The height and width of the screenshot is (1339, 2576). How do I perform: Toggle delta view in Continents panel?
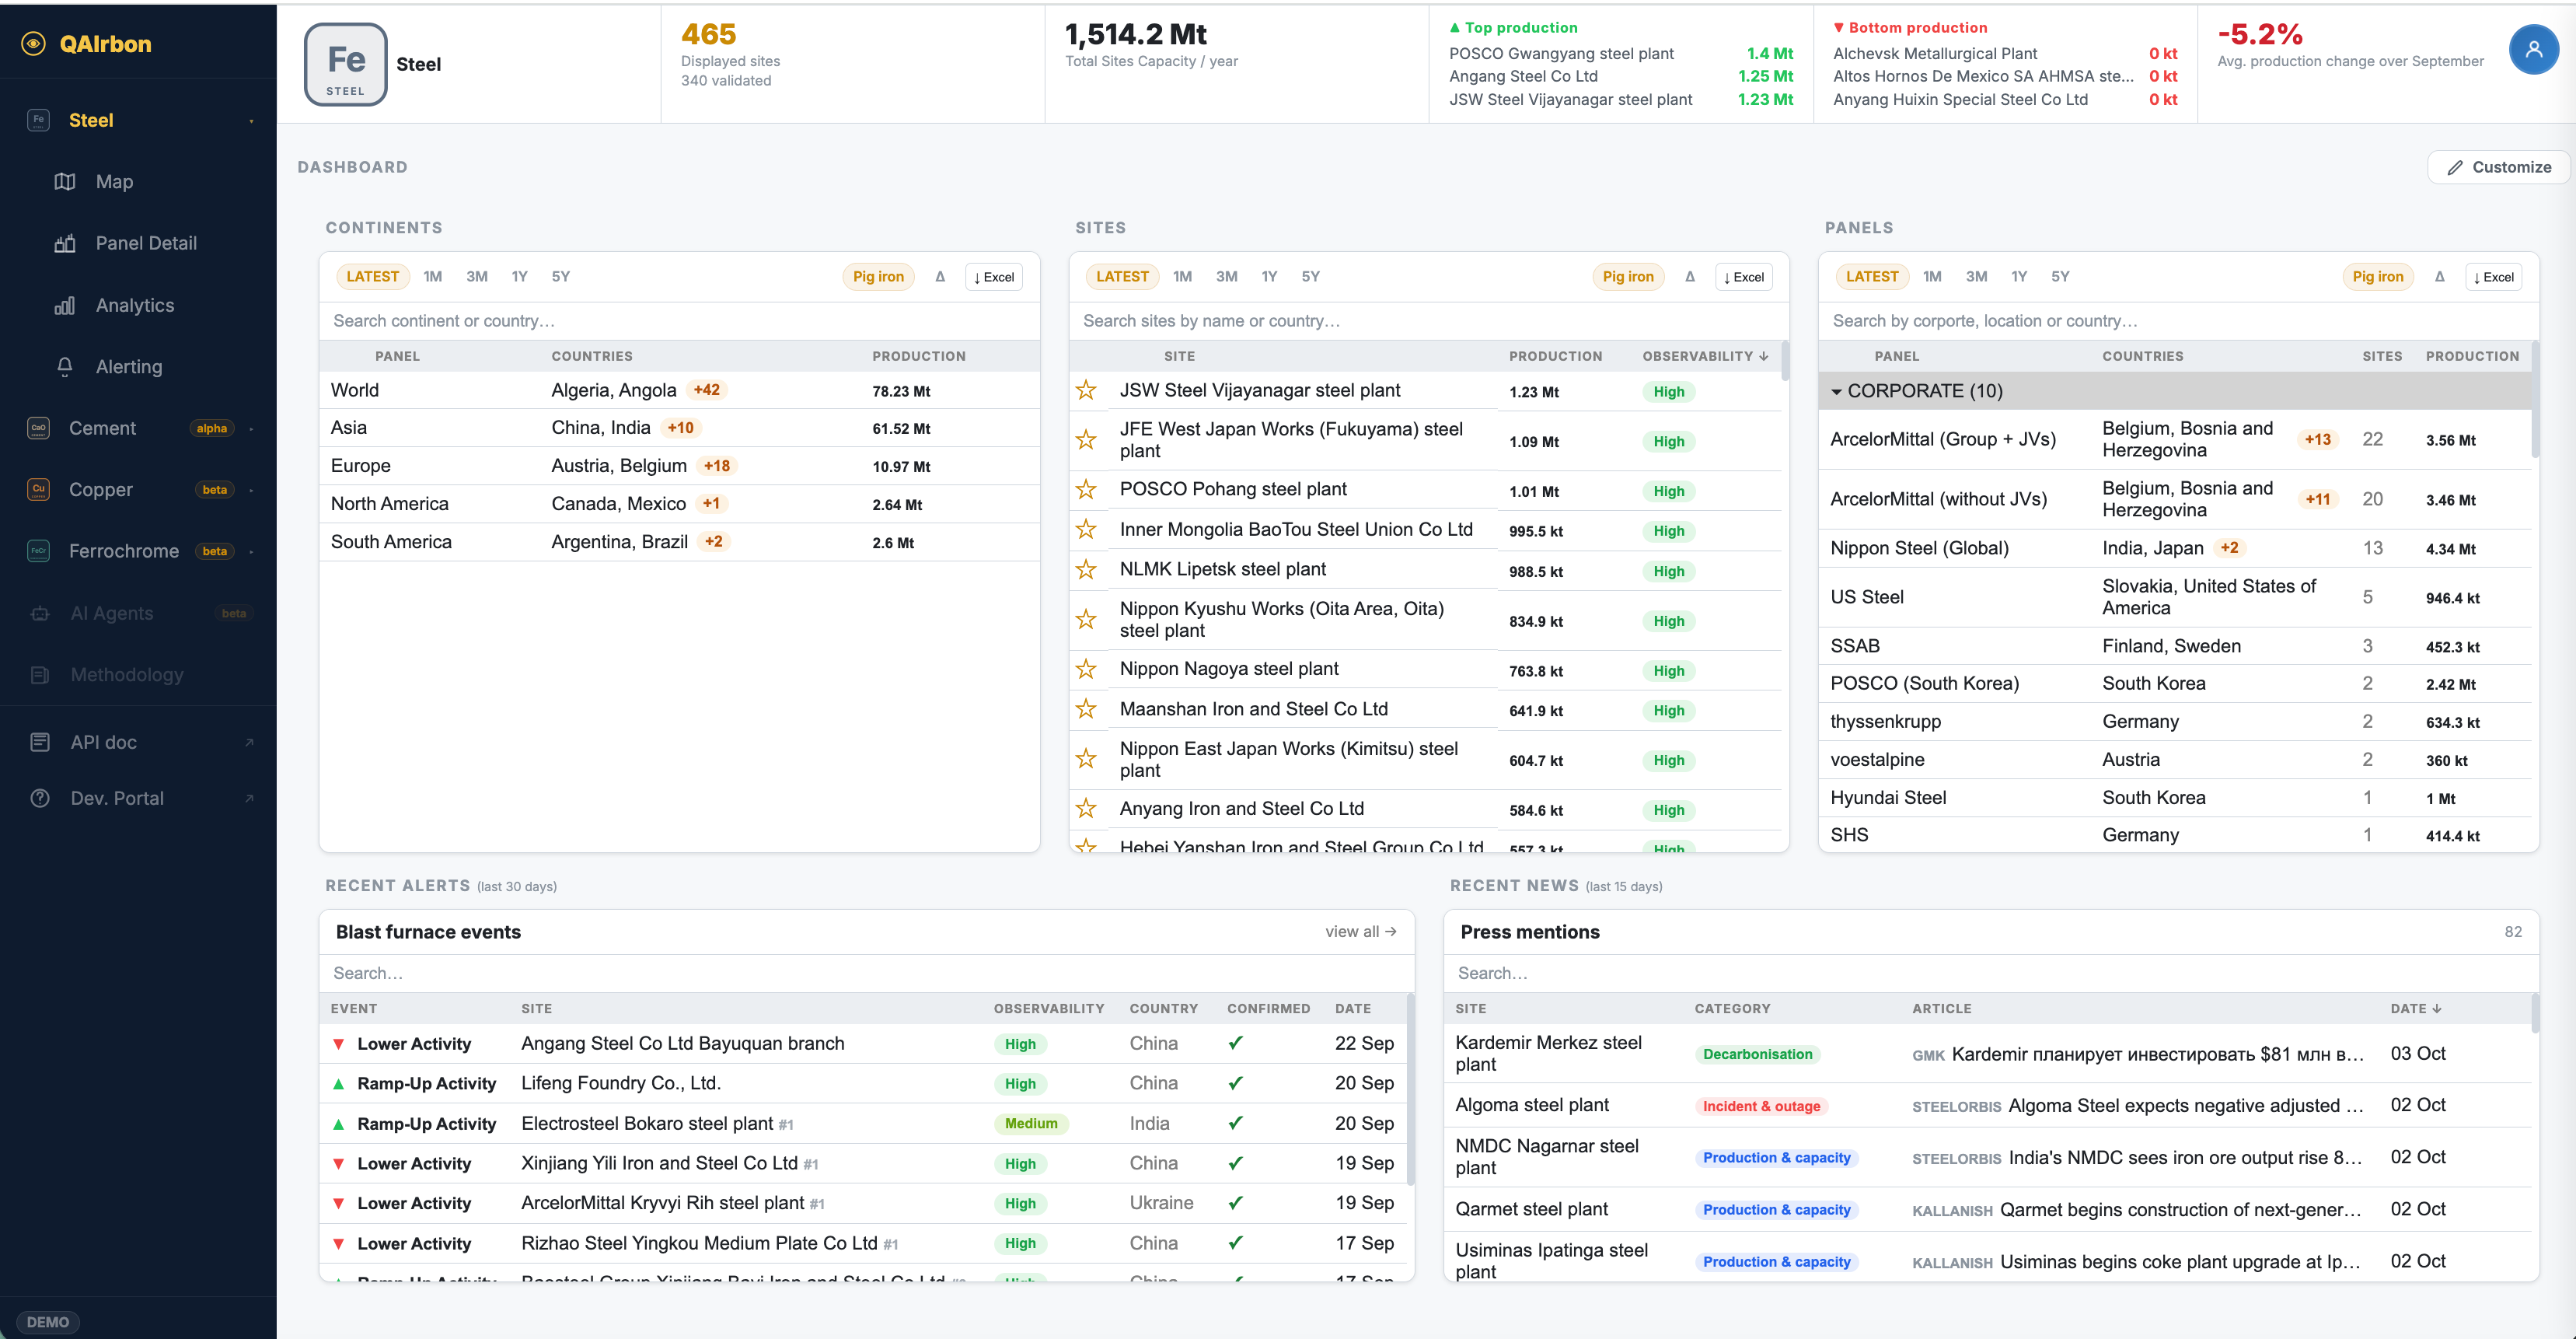940,277
